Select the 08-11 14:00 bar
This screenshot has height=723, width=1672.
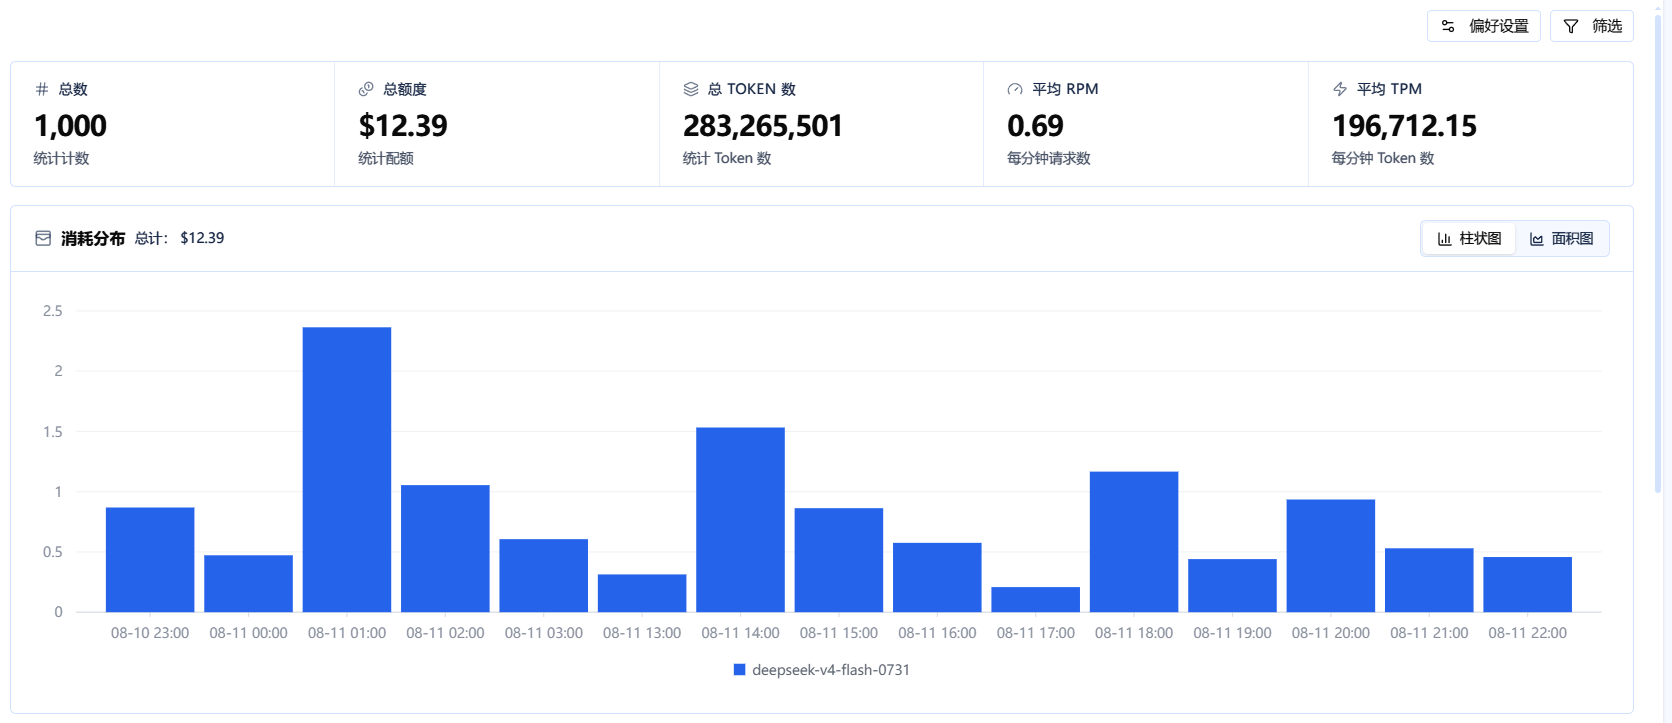coord(740,520)
